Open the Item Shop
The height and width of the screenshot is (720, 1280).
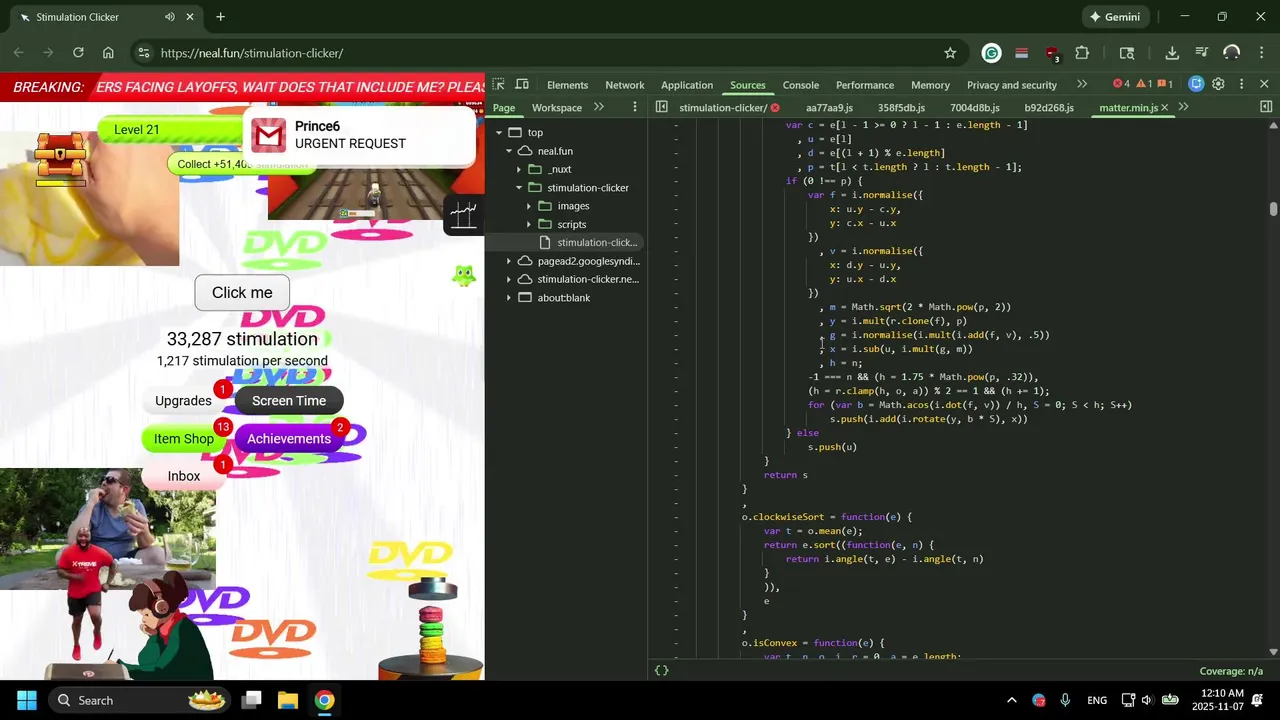click(x=184, y=439)
